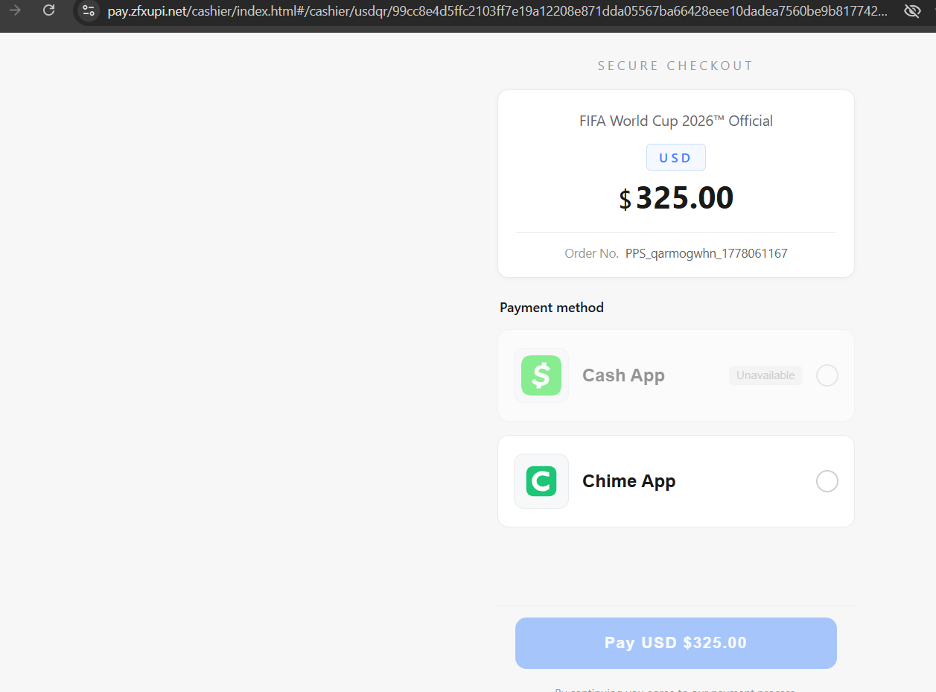Open the site information icon in address bar
This screenshot has height=692, width=936.
[89, 10]
